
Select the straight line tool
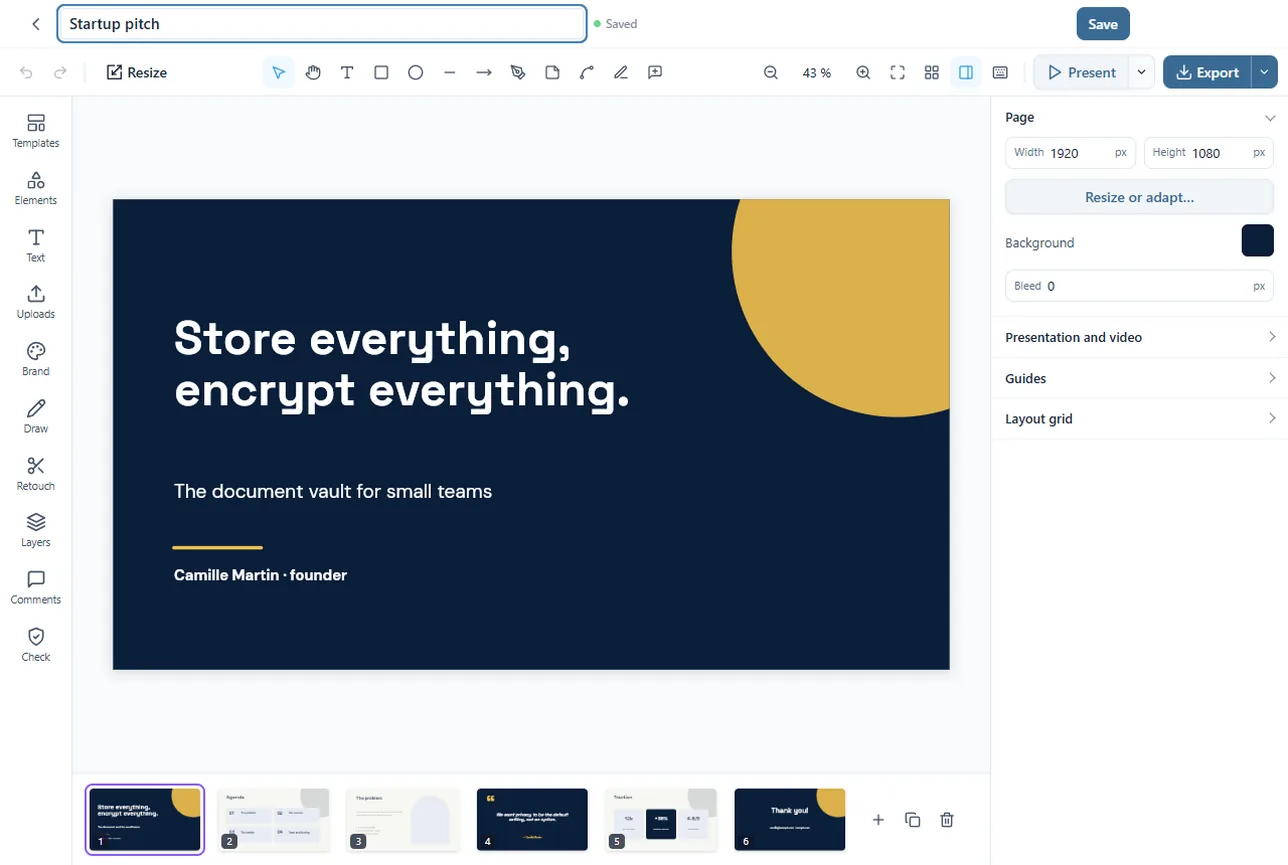click(450, 72)
